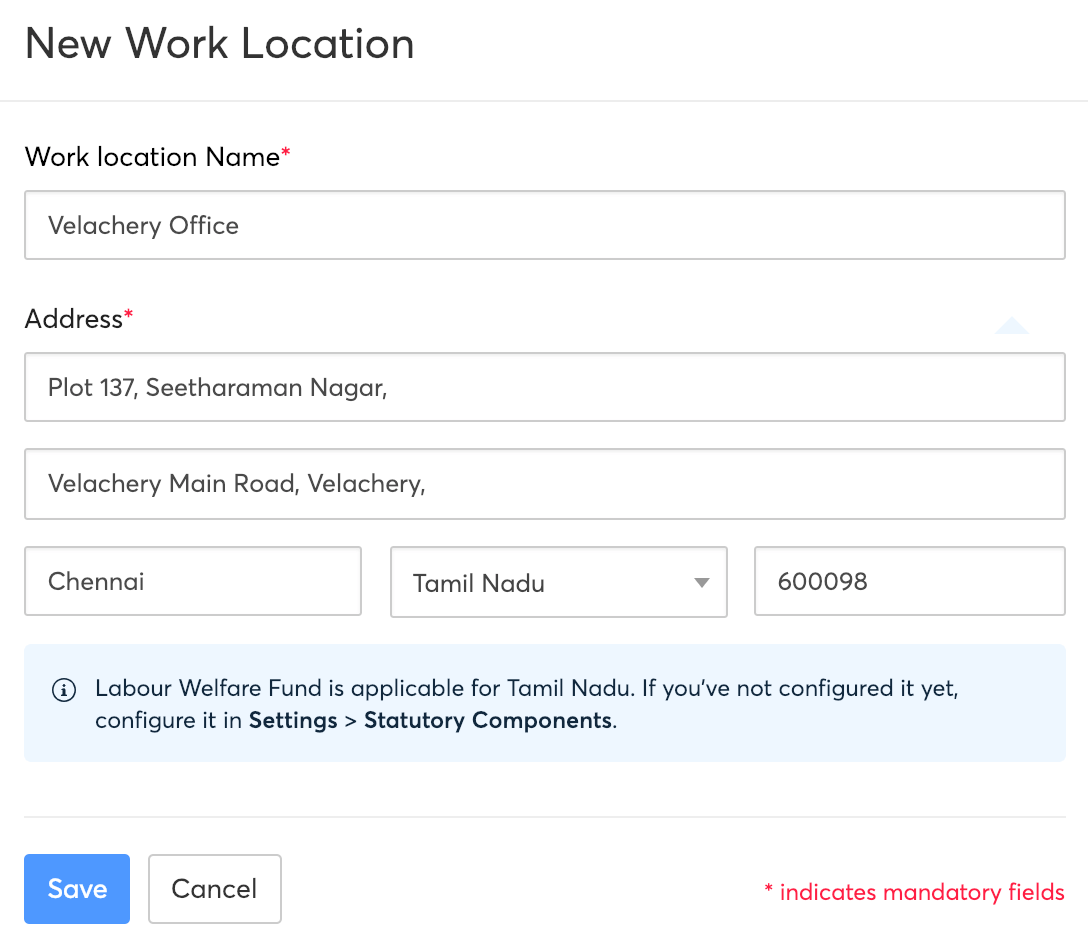
Task: Collapse the Address section using the upward chevron
Action: (x=1012, y=325)
